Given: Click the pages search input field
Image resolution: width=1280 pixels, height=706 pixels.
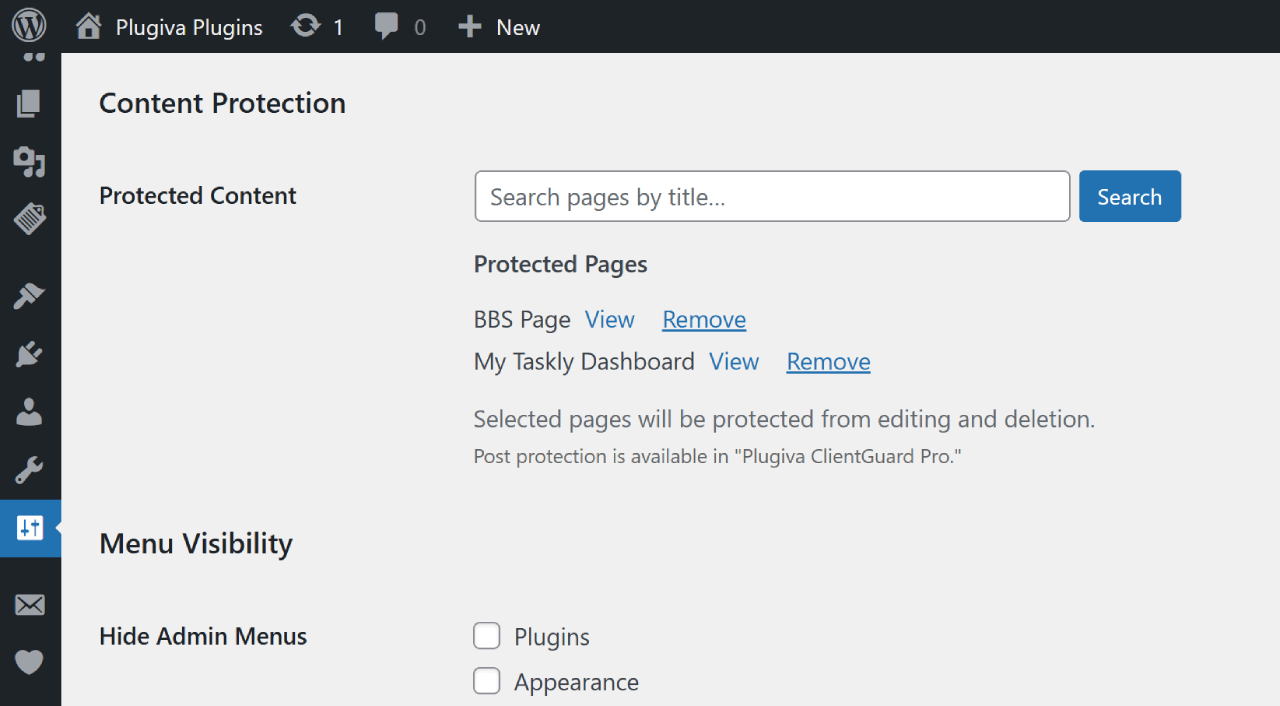Looking at the screenshot, I should tap(770, 196).
